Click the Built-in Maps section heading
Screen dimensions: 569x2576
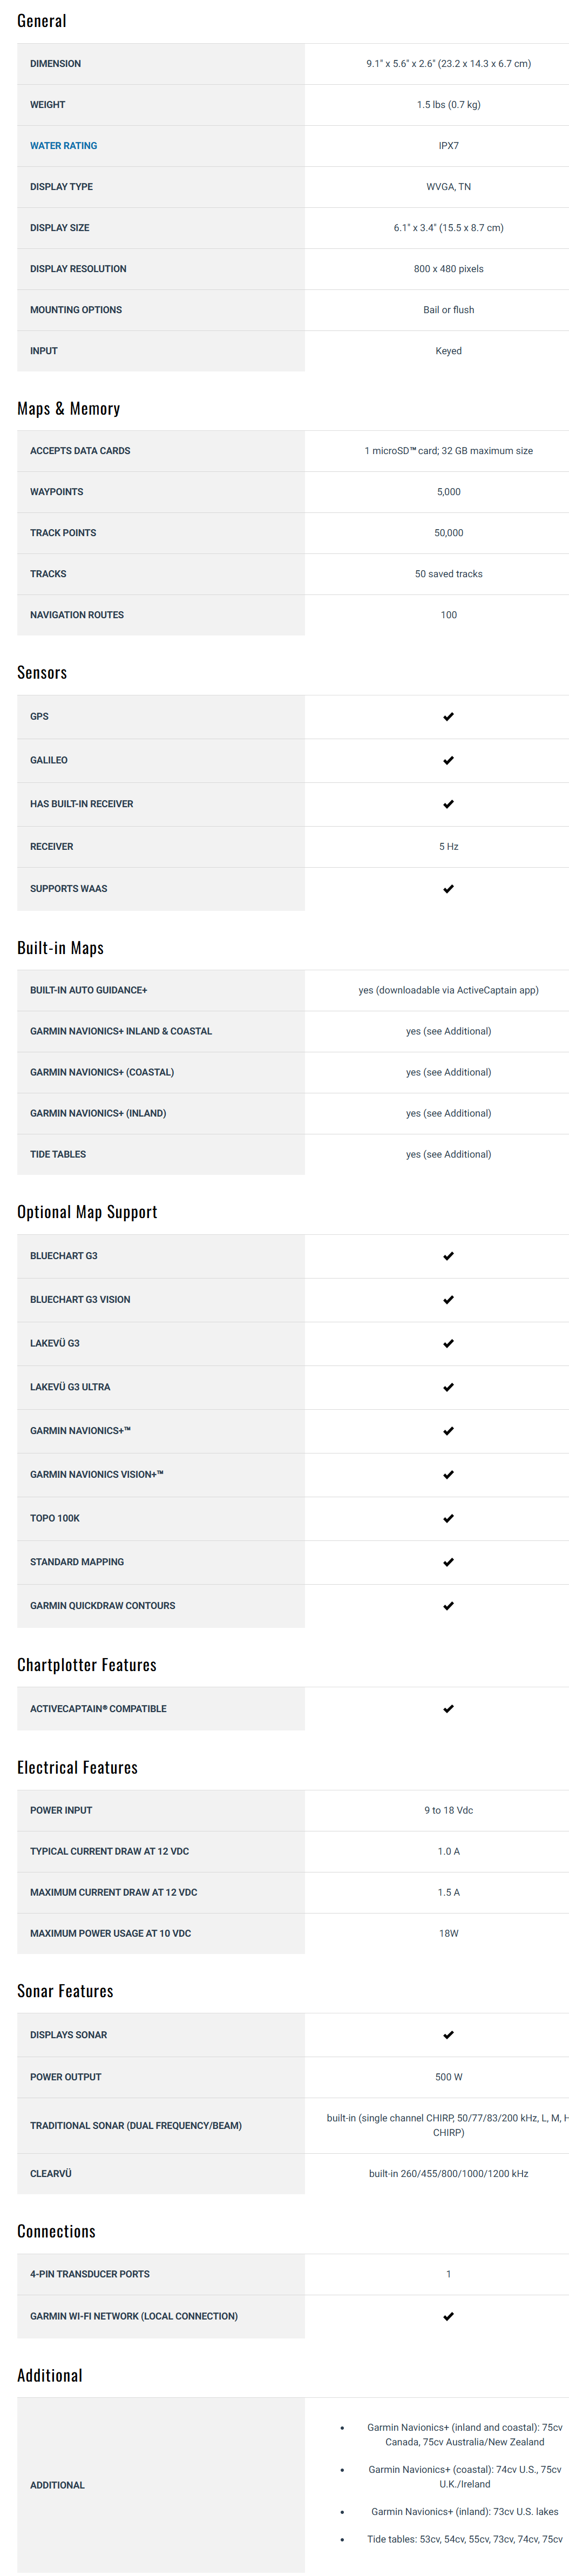(60, 948)
